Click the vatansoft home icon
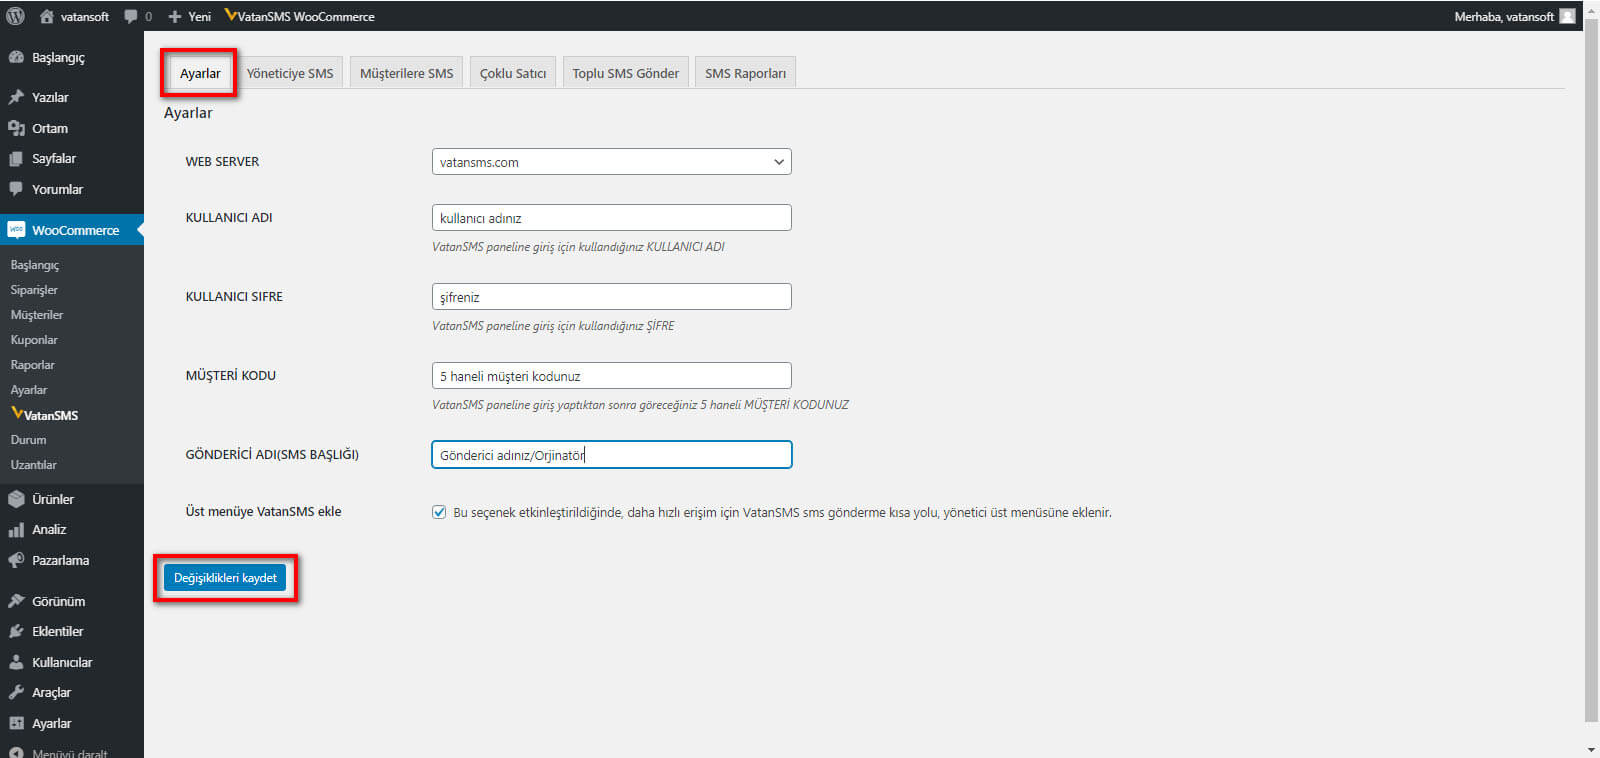Image resolution: width=1600 pixels, height=758 pixels. [46, 16]
